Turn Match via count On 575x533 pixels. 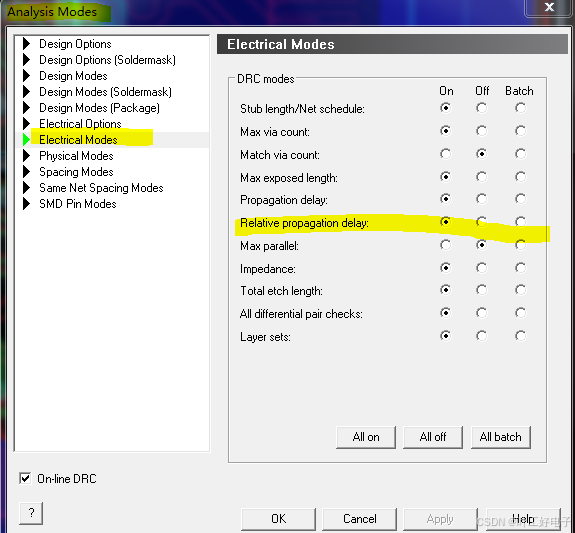point(446,154)
